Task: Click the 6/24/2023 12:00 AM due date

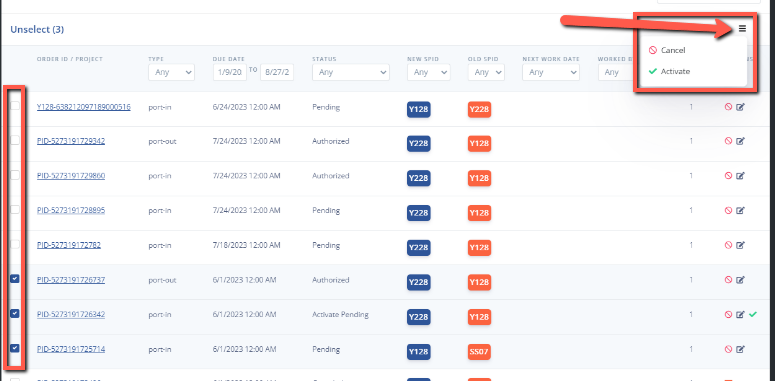Action: (246, 107)
